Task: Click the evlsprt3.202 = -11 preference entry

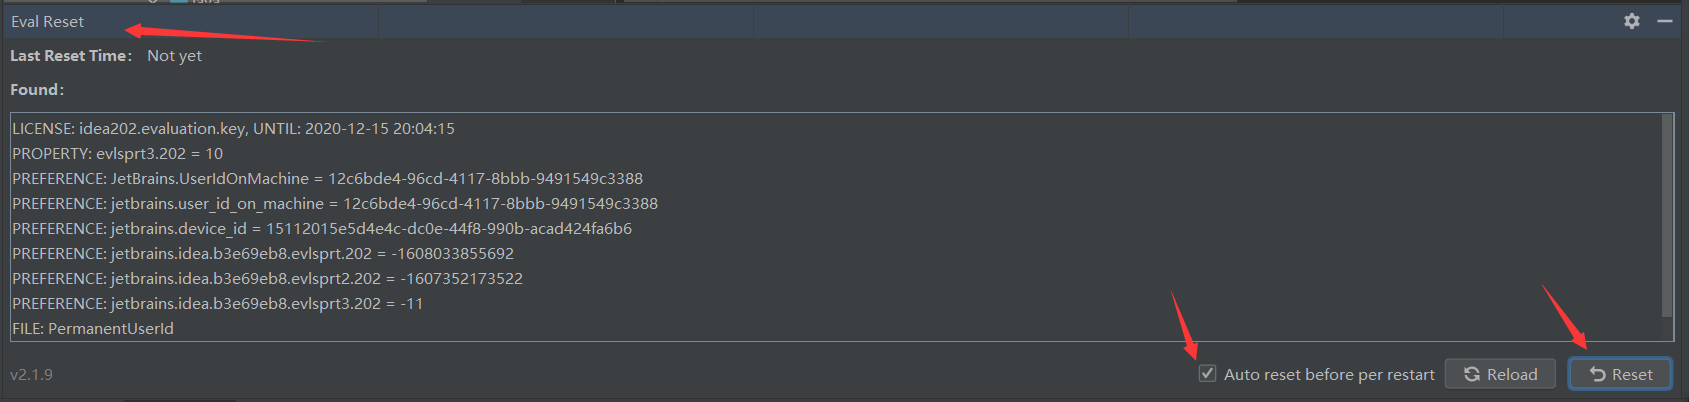Action: click(218, 304)
